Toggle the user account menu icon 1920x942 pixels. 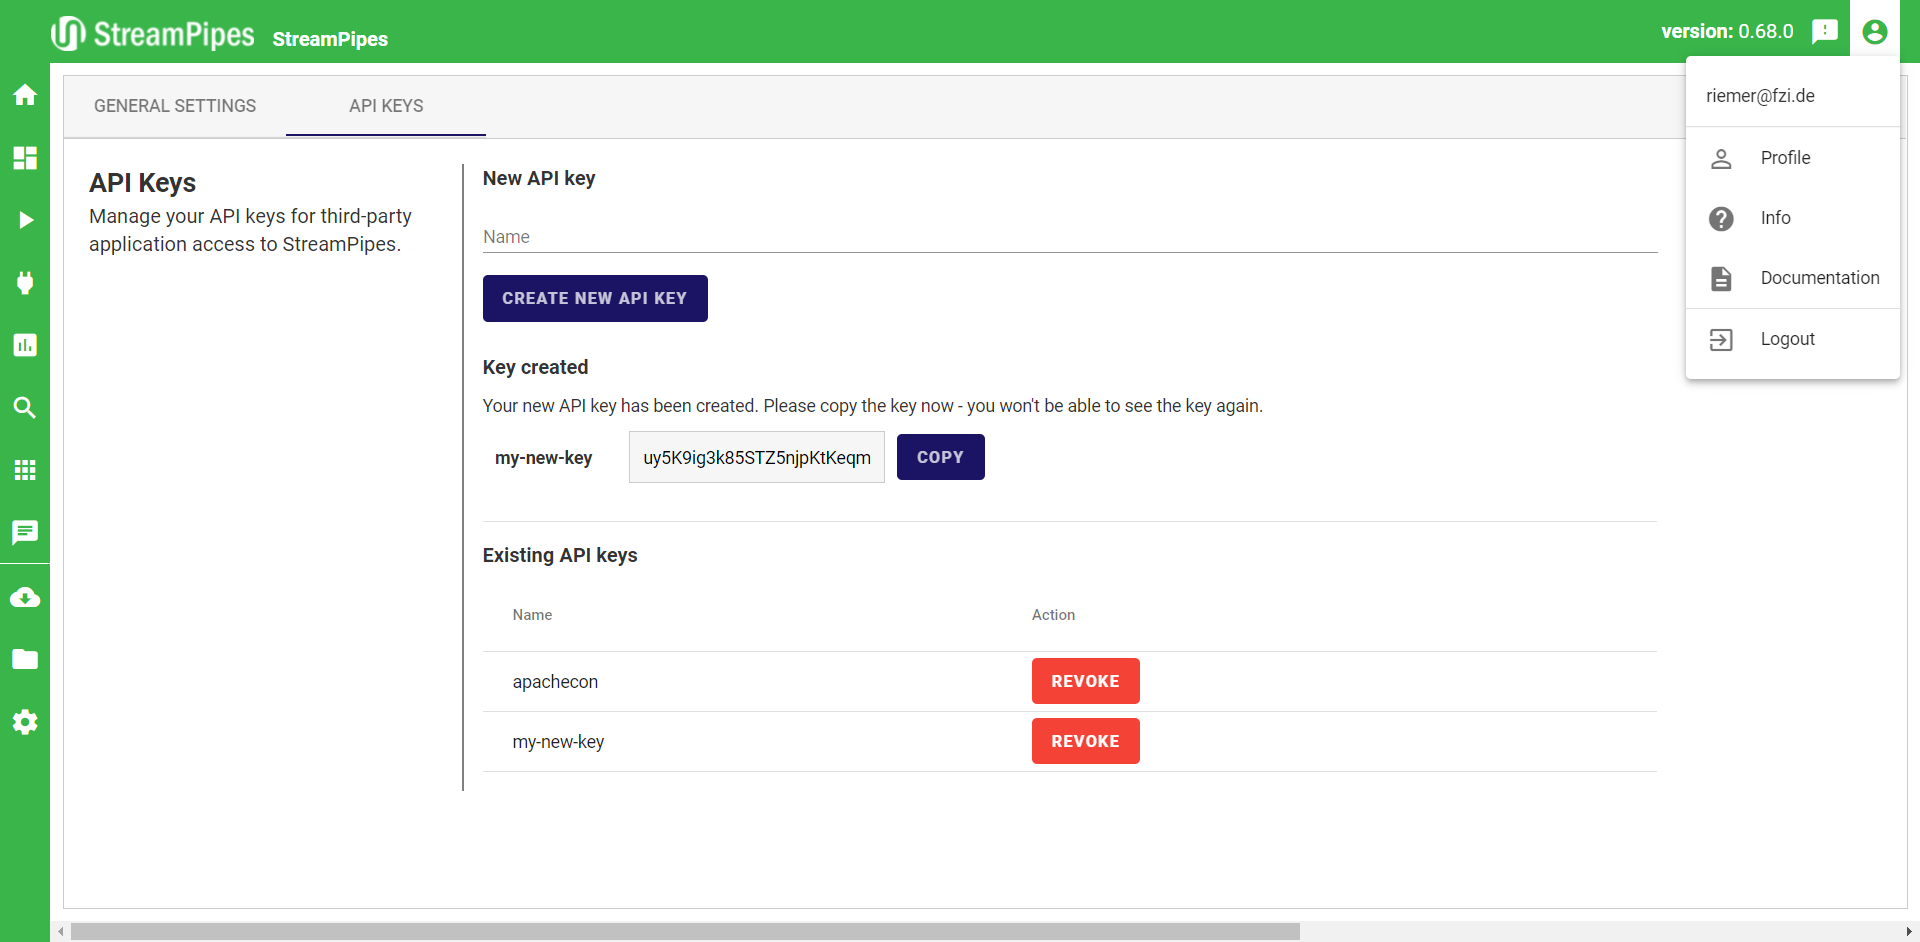1875,32
